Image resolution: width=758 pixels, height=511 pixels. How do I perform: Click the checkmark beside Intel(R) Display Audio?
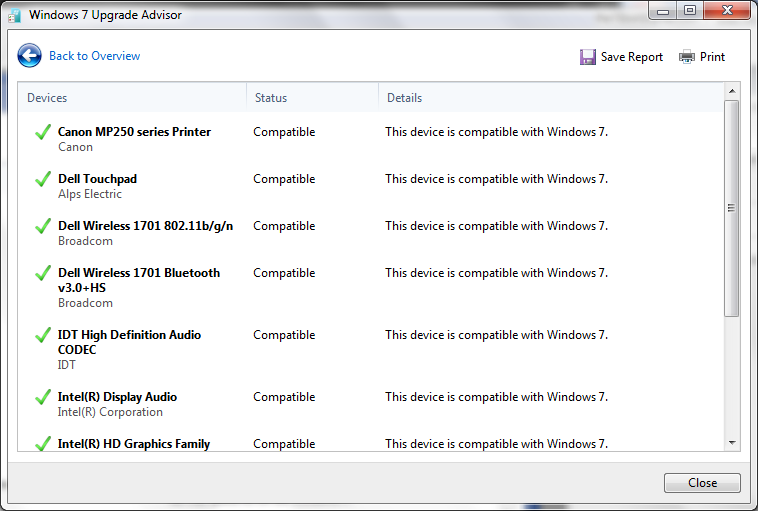(x=43, y=397)
